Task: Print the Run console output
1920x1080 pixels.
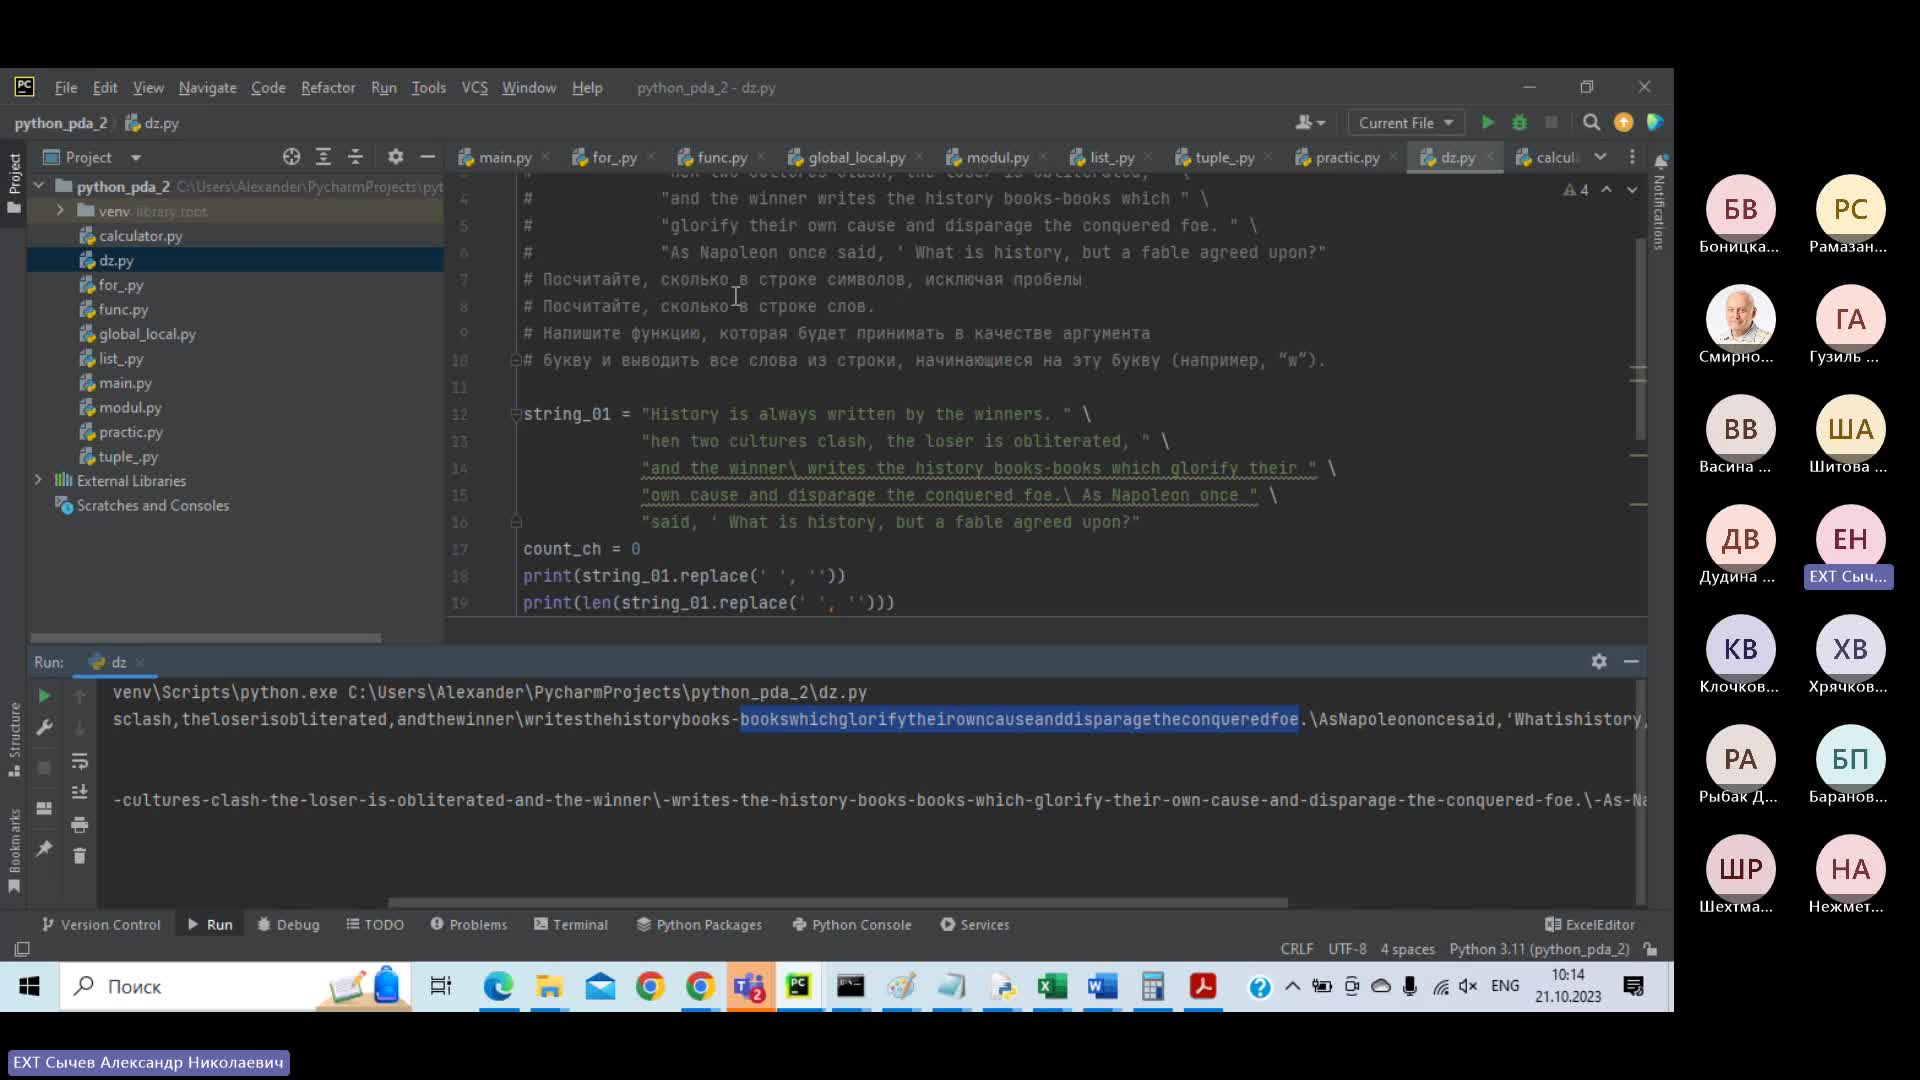Action: point(80,825)
